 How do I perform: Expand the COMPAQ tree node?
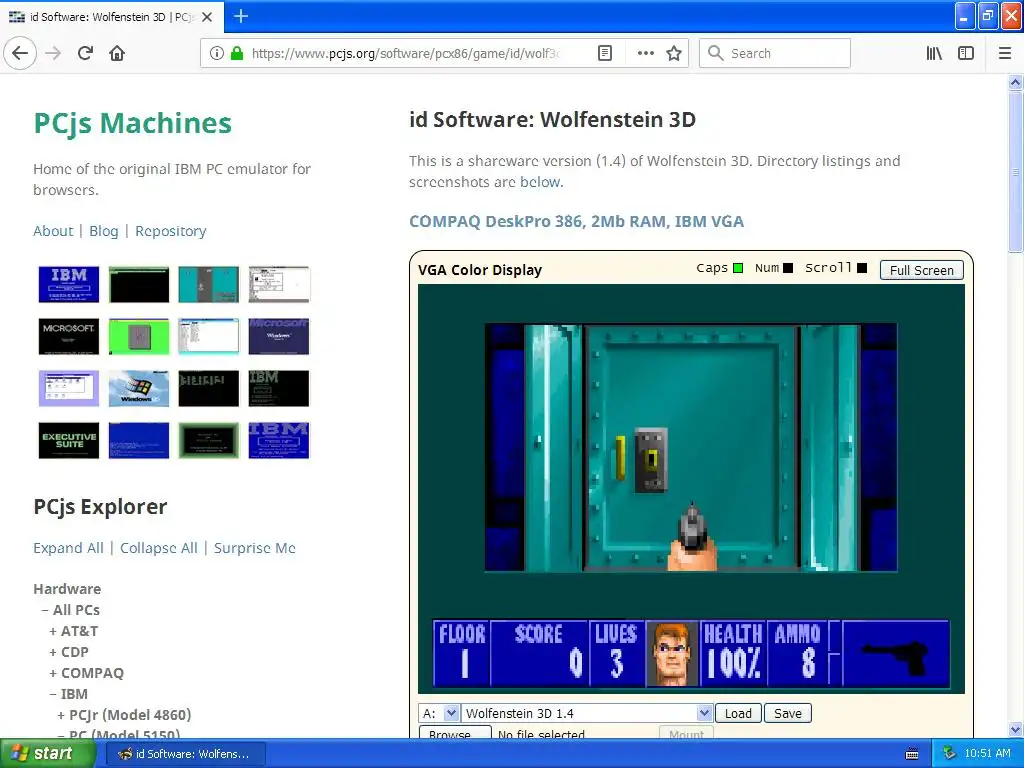coord(53,673)
